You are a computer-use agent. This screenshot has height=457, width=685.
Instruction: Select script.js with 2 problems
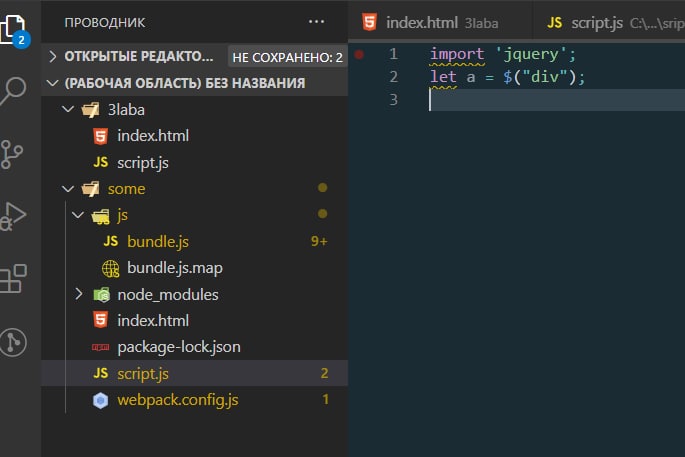pyautogui.click(x=194, y=373)
